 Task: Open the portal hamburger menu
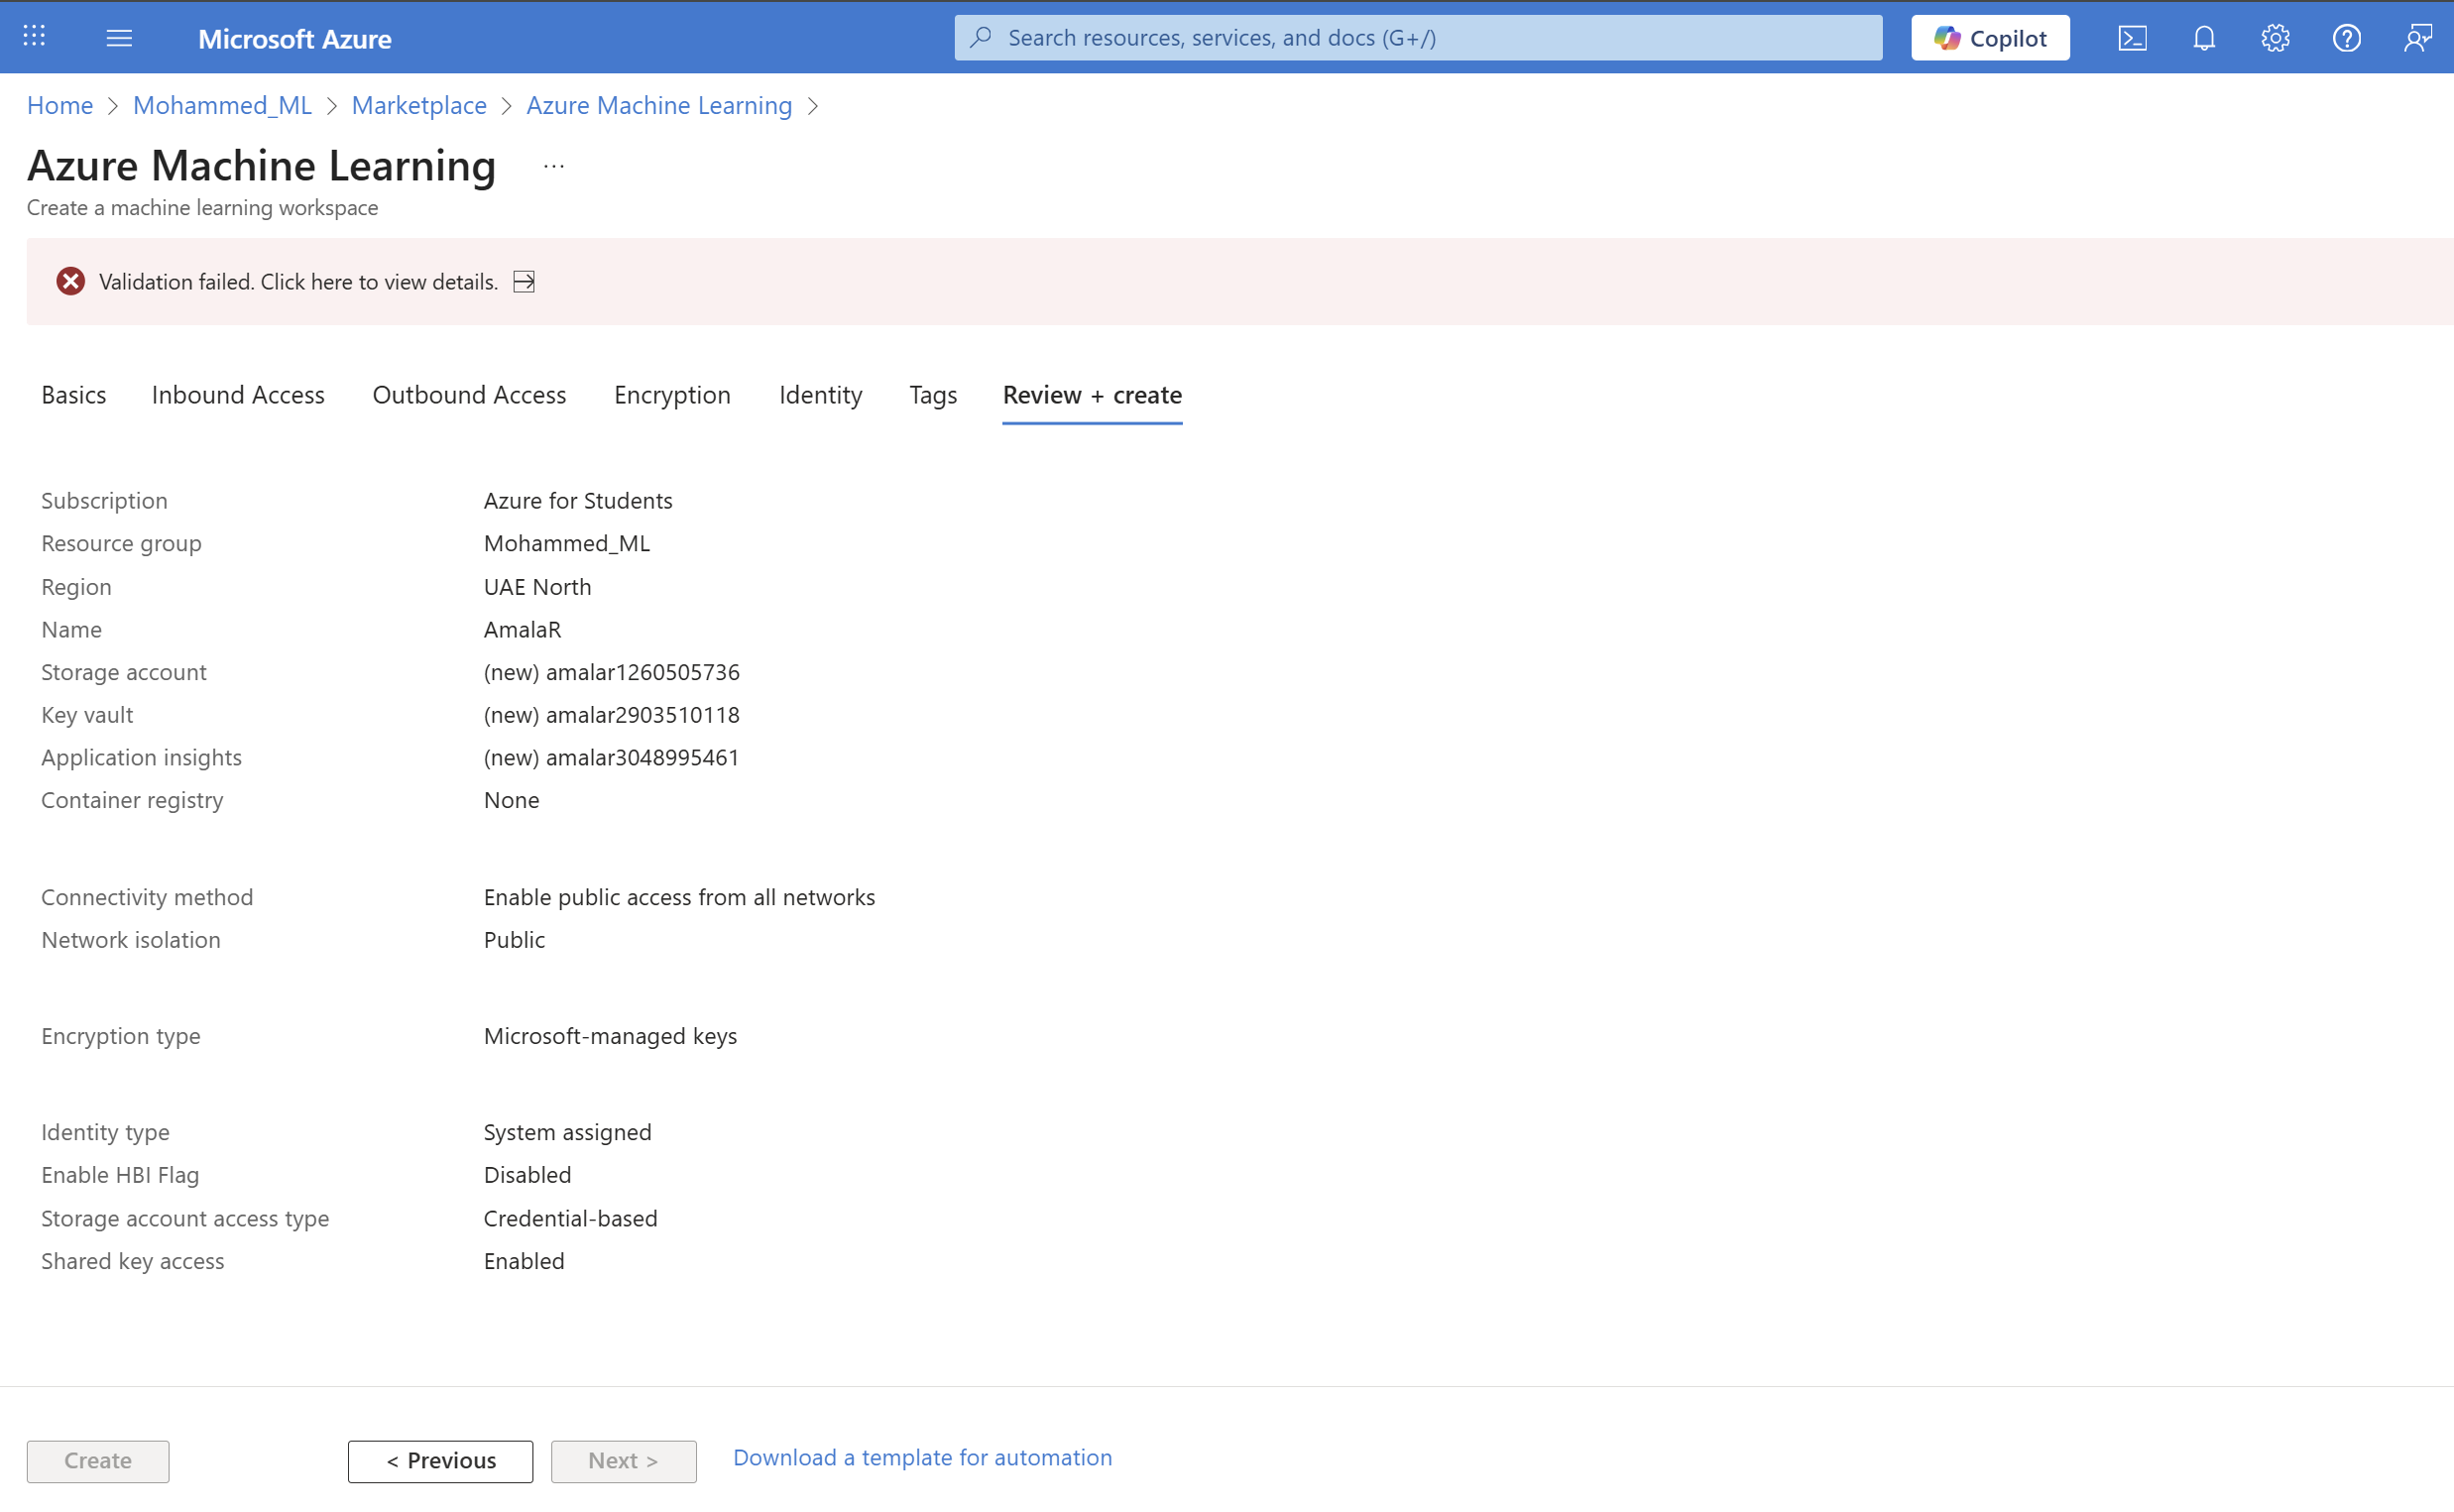tap(119, 38)
